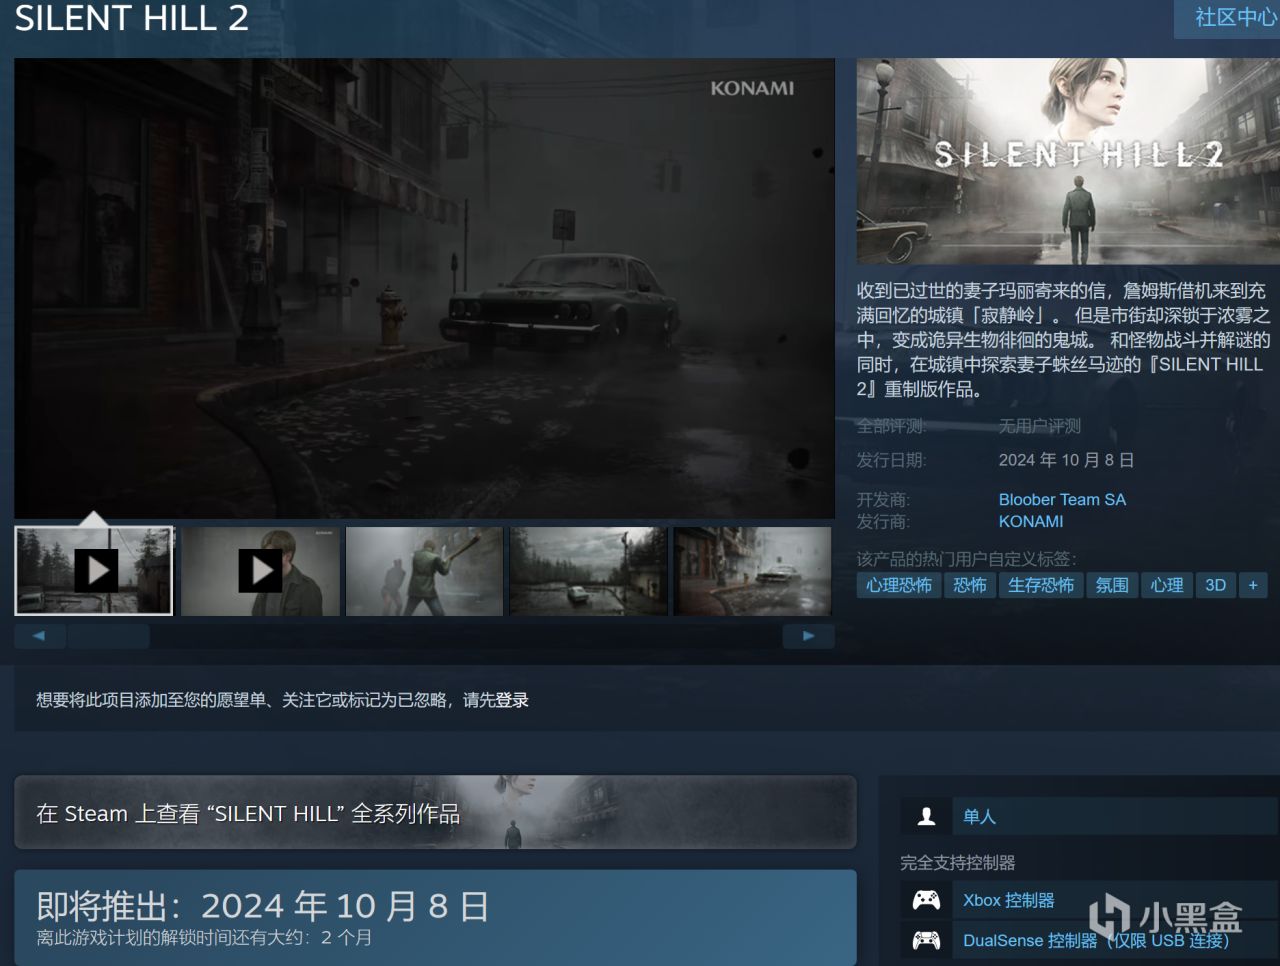
Task: Select the screenshot thumbnail of James swinging a plank
Action: click(424, 570)
